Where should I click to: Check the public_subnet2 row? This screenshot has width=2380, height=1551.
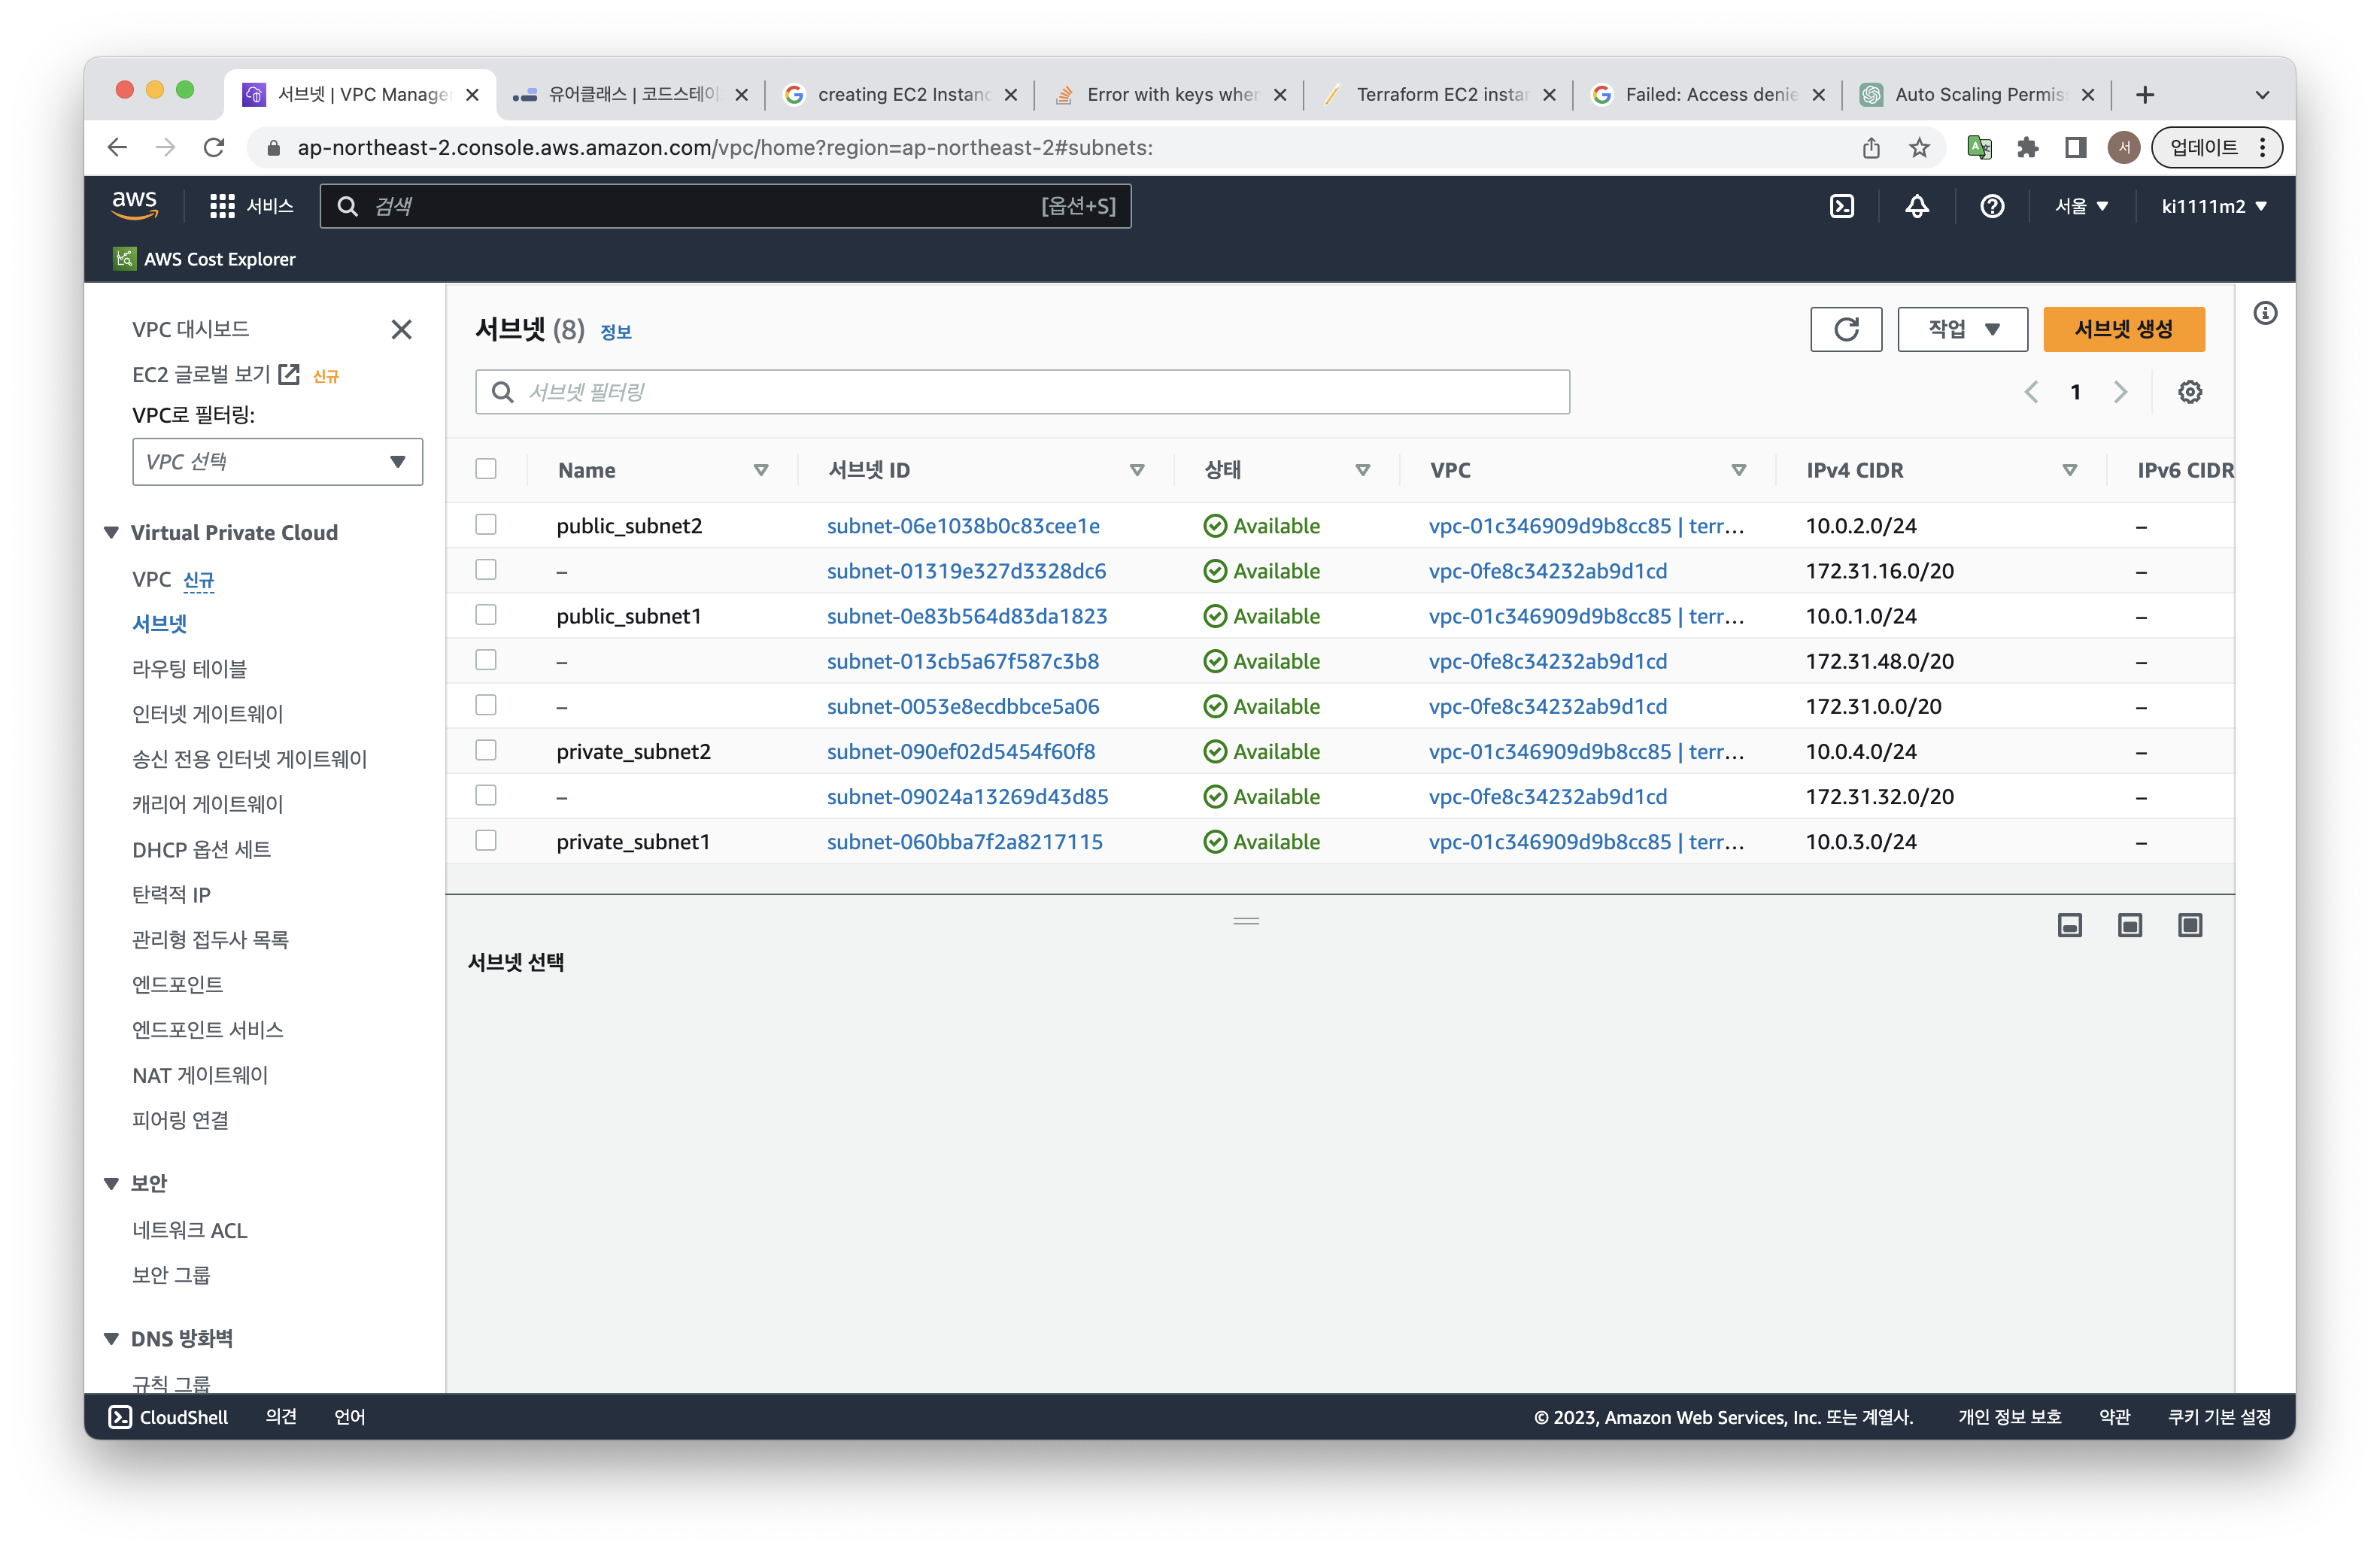click(x=486, y=524)
